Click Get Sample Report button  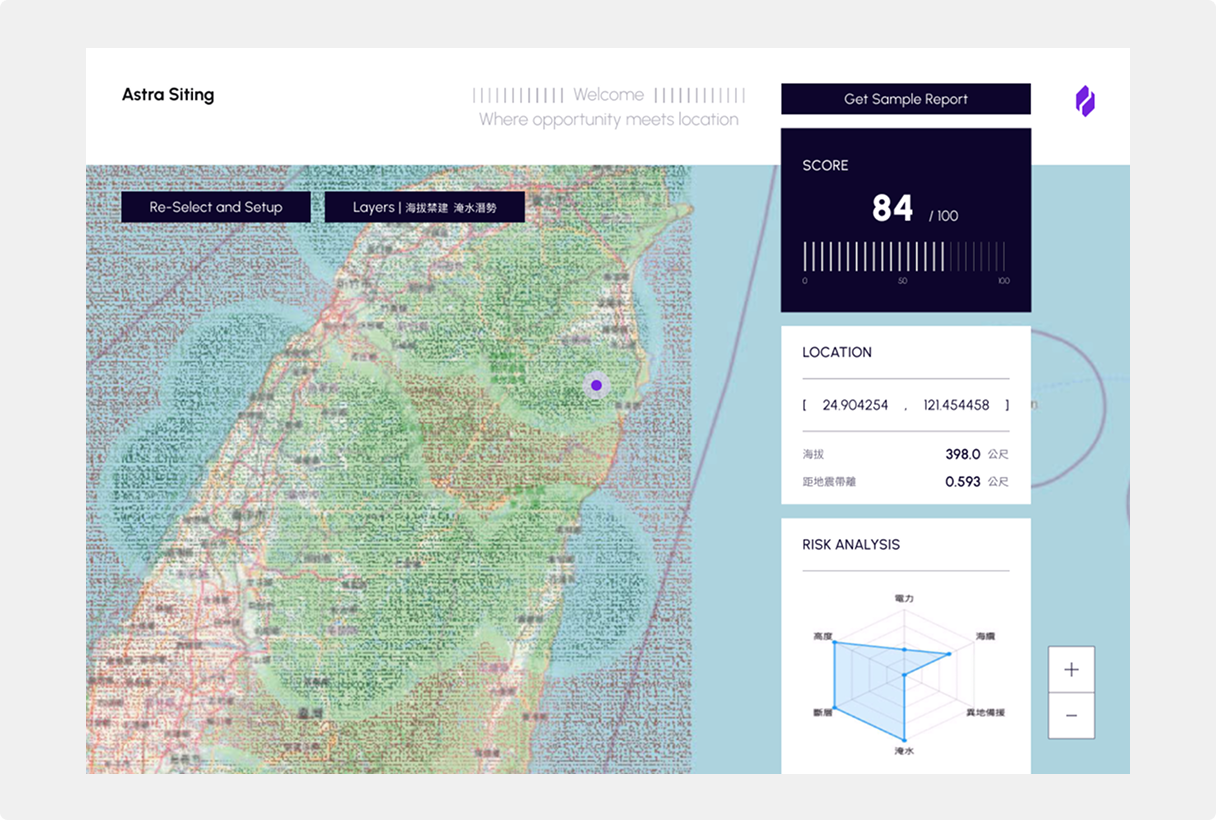tap(905, 99)
